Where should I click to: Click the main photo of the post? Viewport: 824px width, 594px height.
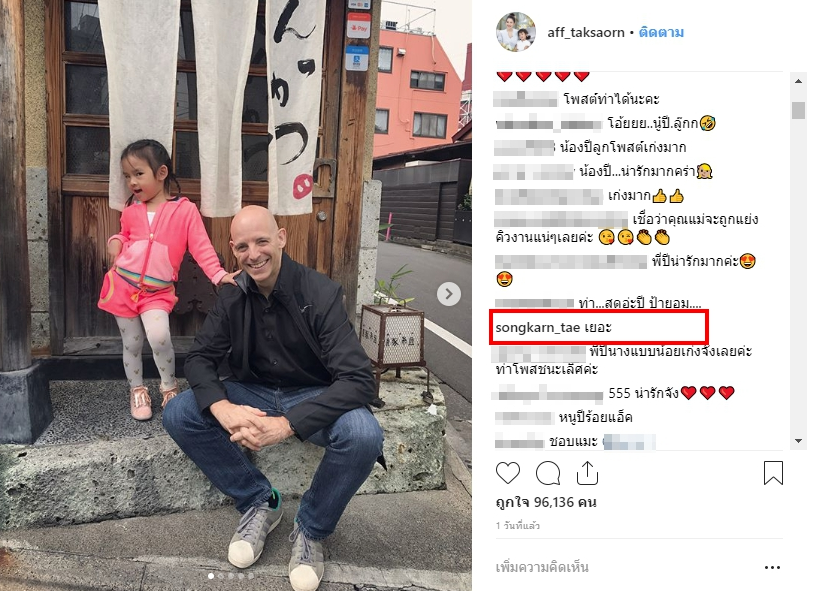point(235,295)
